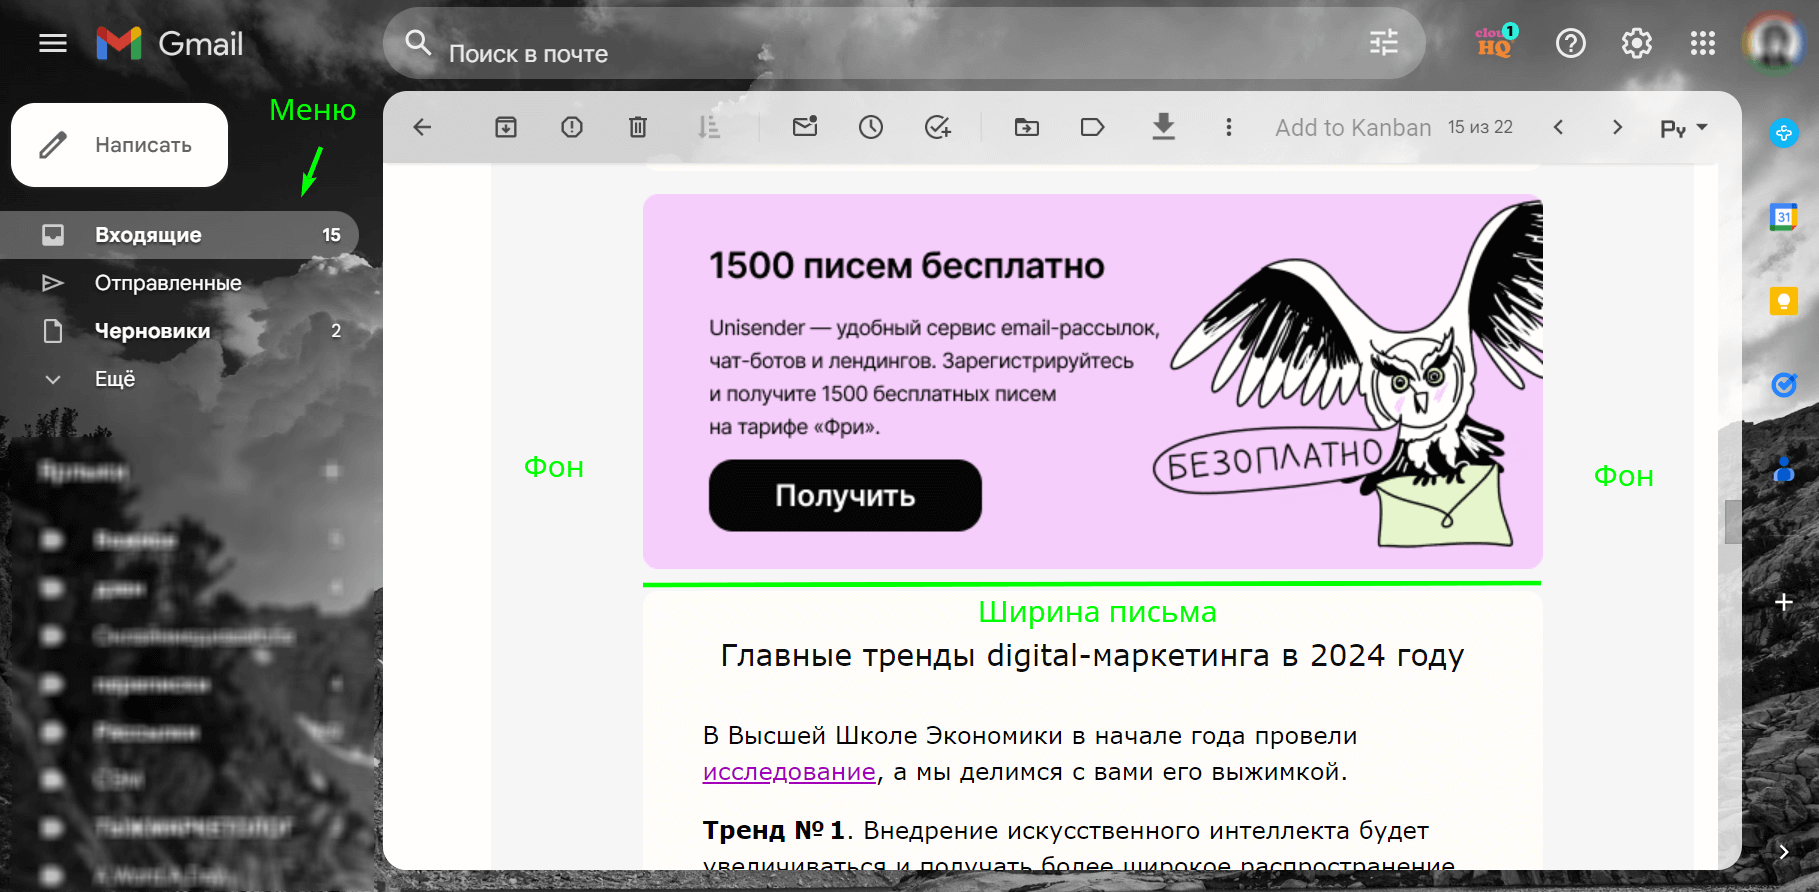1819x892 pixels.
Task: Get add-ons with the plus icon
Action: point(1784,602)
